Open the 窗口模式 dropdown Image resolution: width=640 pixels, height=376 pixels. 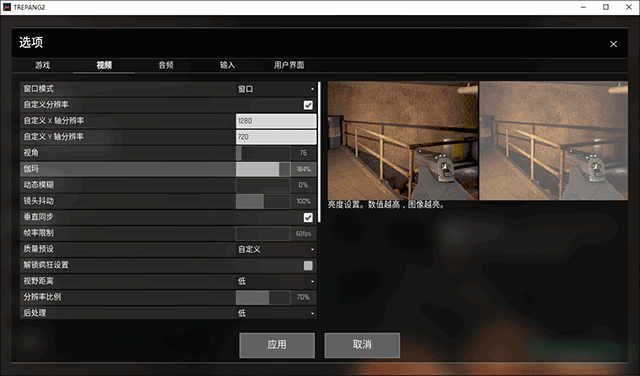click(276, 89)
